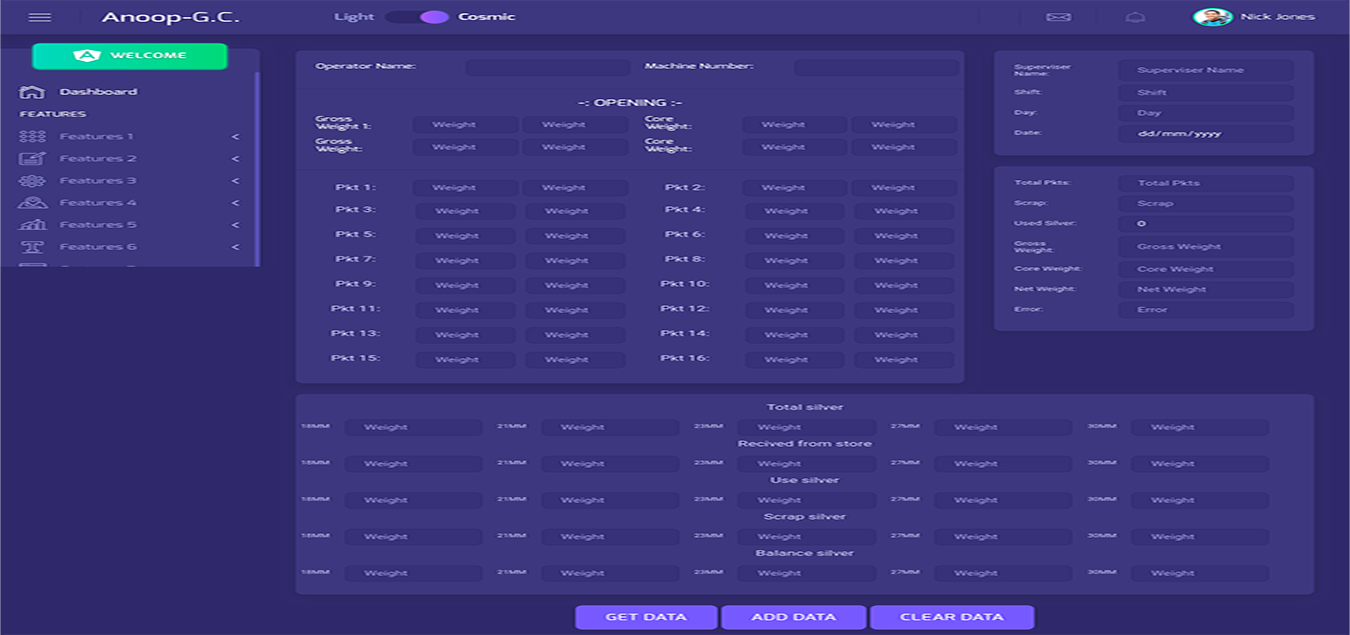Toggle the Light/Cosmic theme switch

[x=417, y=17]
